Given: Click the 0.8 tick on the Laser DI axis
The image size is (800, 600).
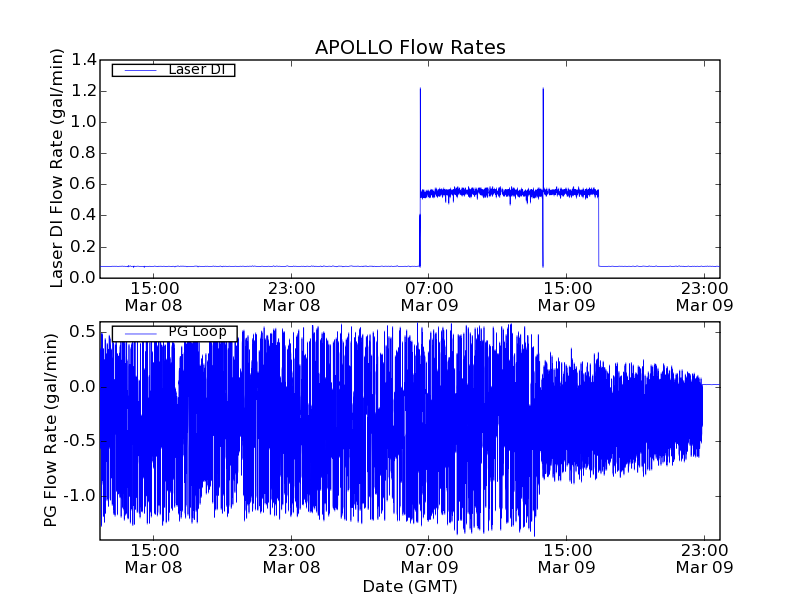Looking at the screenshot, I should click(83, 153).
